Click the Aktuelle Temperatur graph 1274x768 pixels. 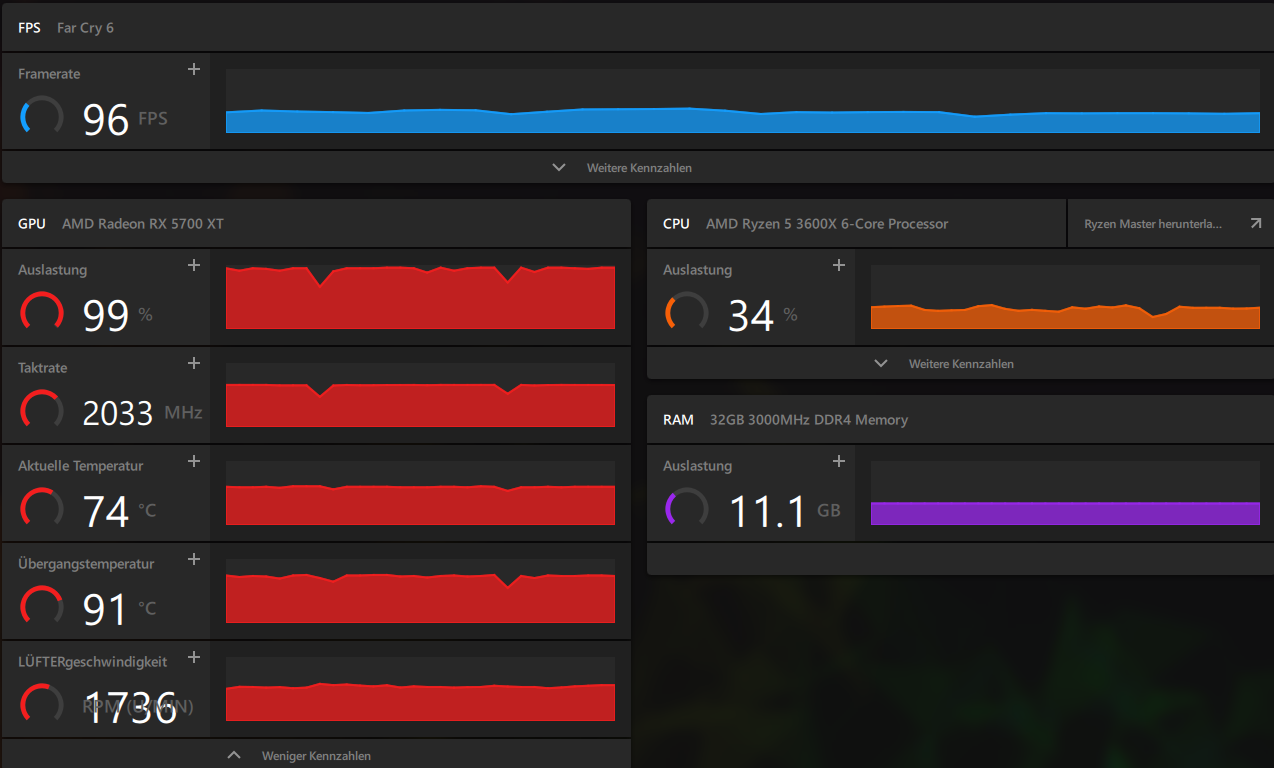420,493
